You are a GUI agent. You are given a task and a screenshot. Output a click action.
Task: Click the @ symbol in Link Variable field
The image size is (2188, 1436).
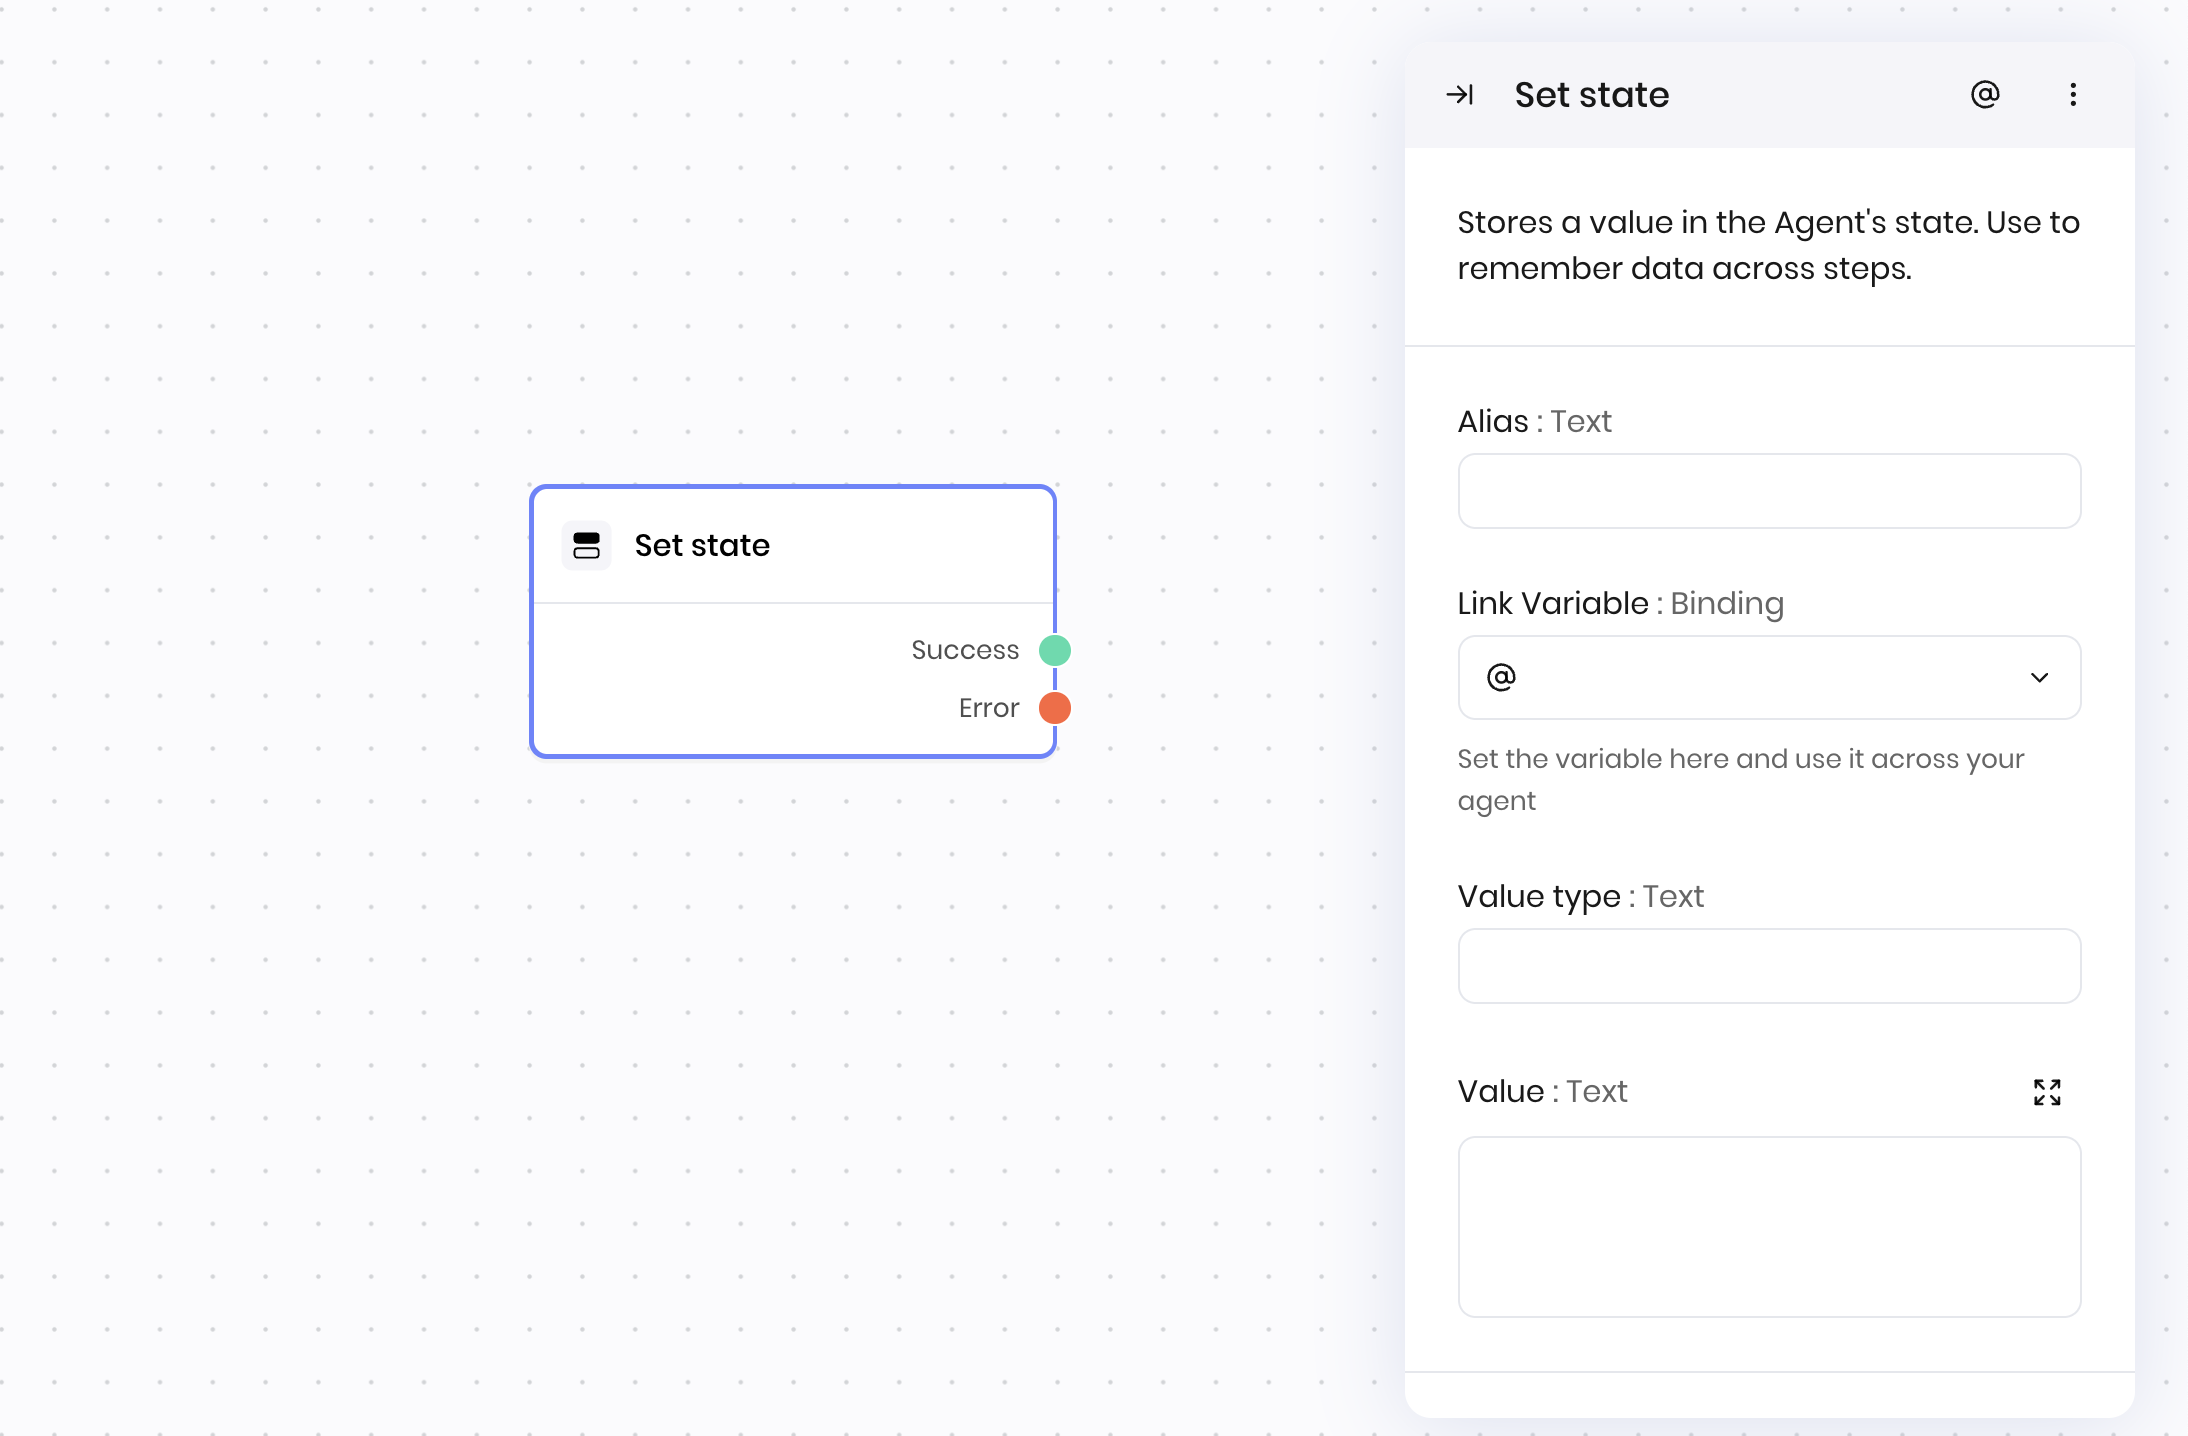1501,678
